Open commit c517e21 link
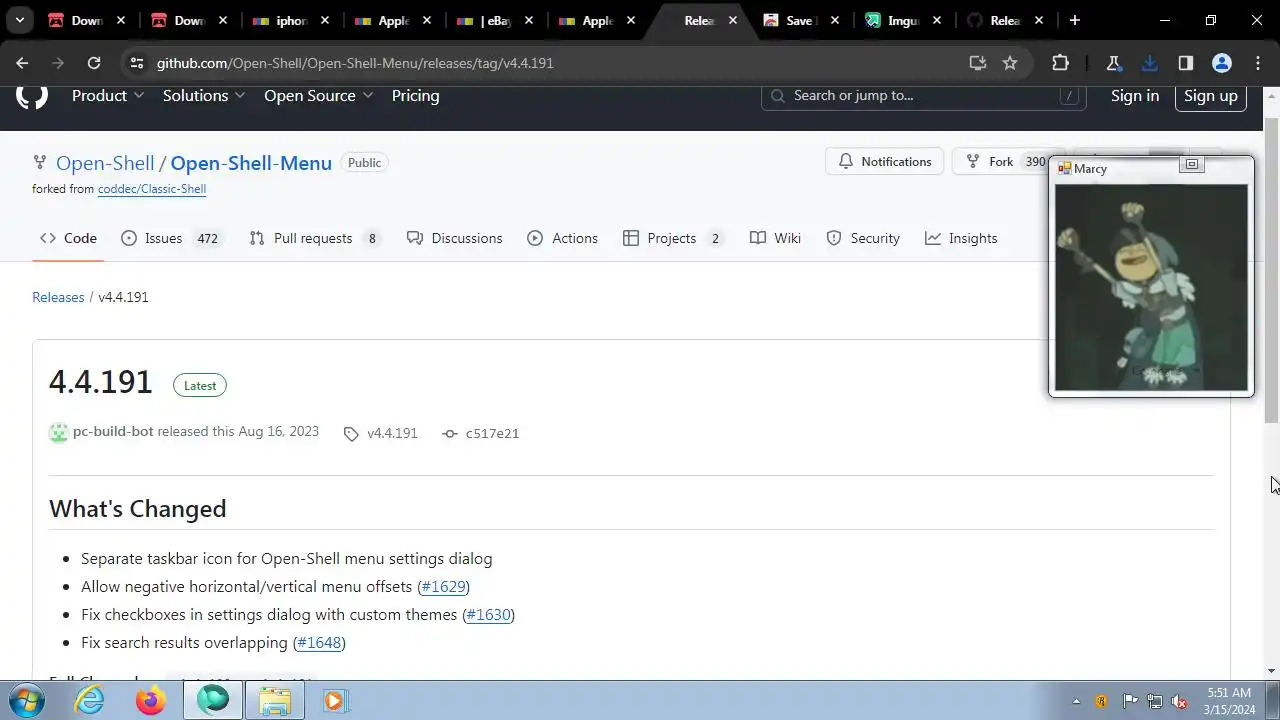The width and height of the screenshot is (1280, 720). 481,433
